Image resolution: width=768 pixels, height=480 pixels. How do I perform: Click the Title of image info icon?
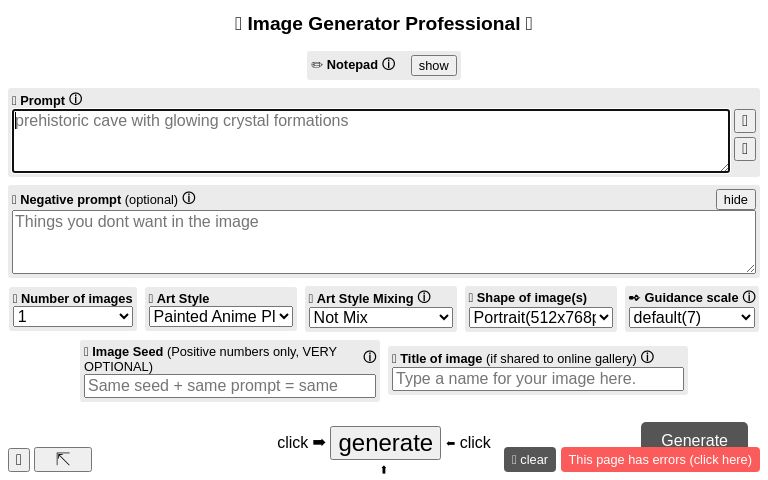(647, 357)
